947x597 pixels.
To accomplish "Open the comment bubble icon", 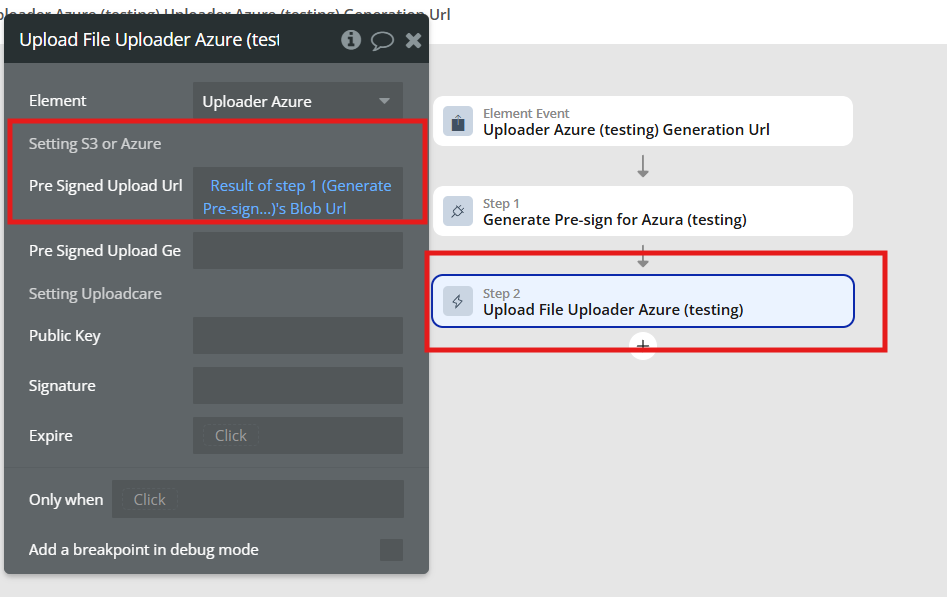I will pos(382,40).
